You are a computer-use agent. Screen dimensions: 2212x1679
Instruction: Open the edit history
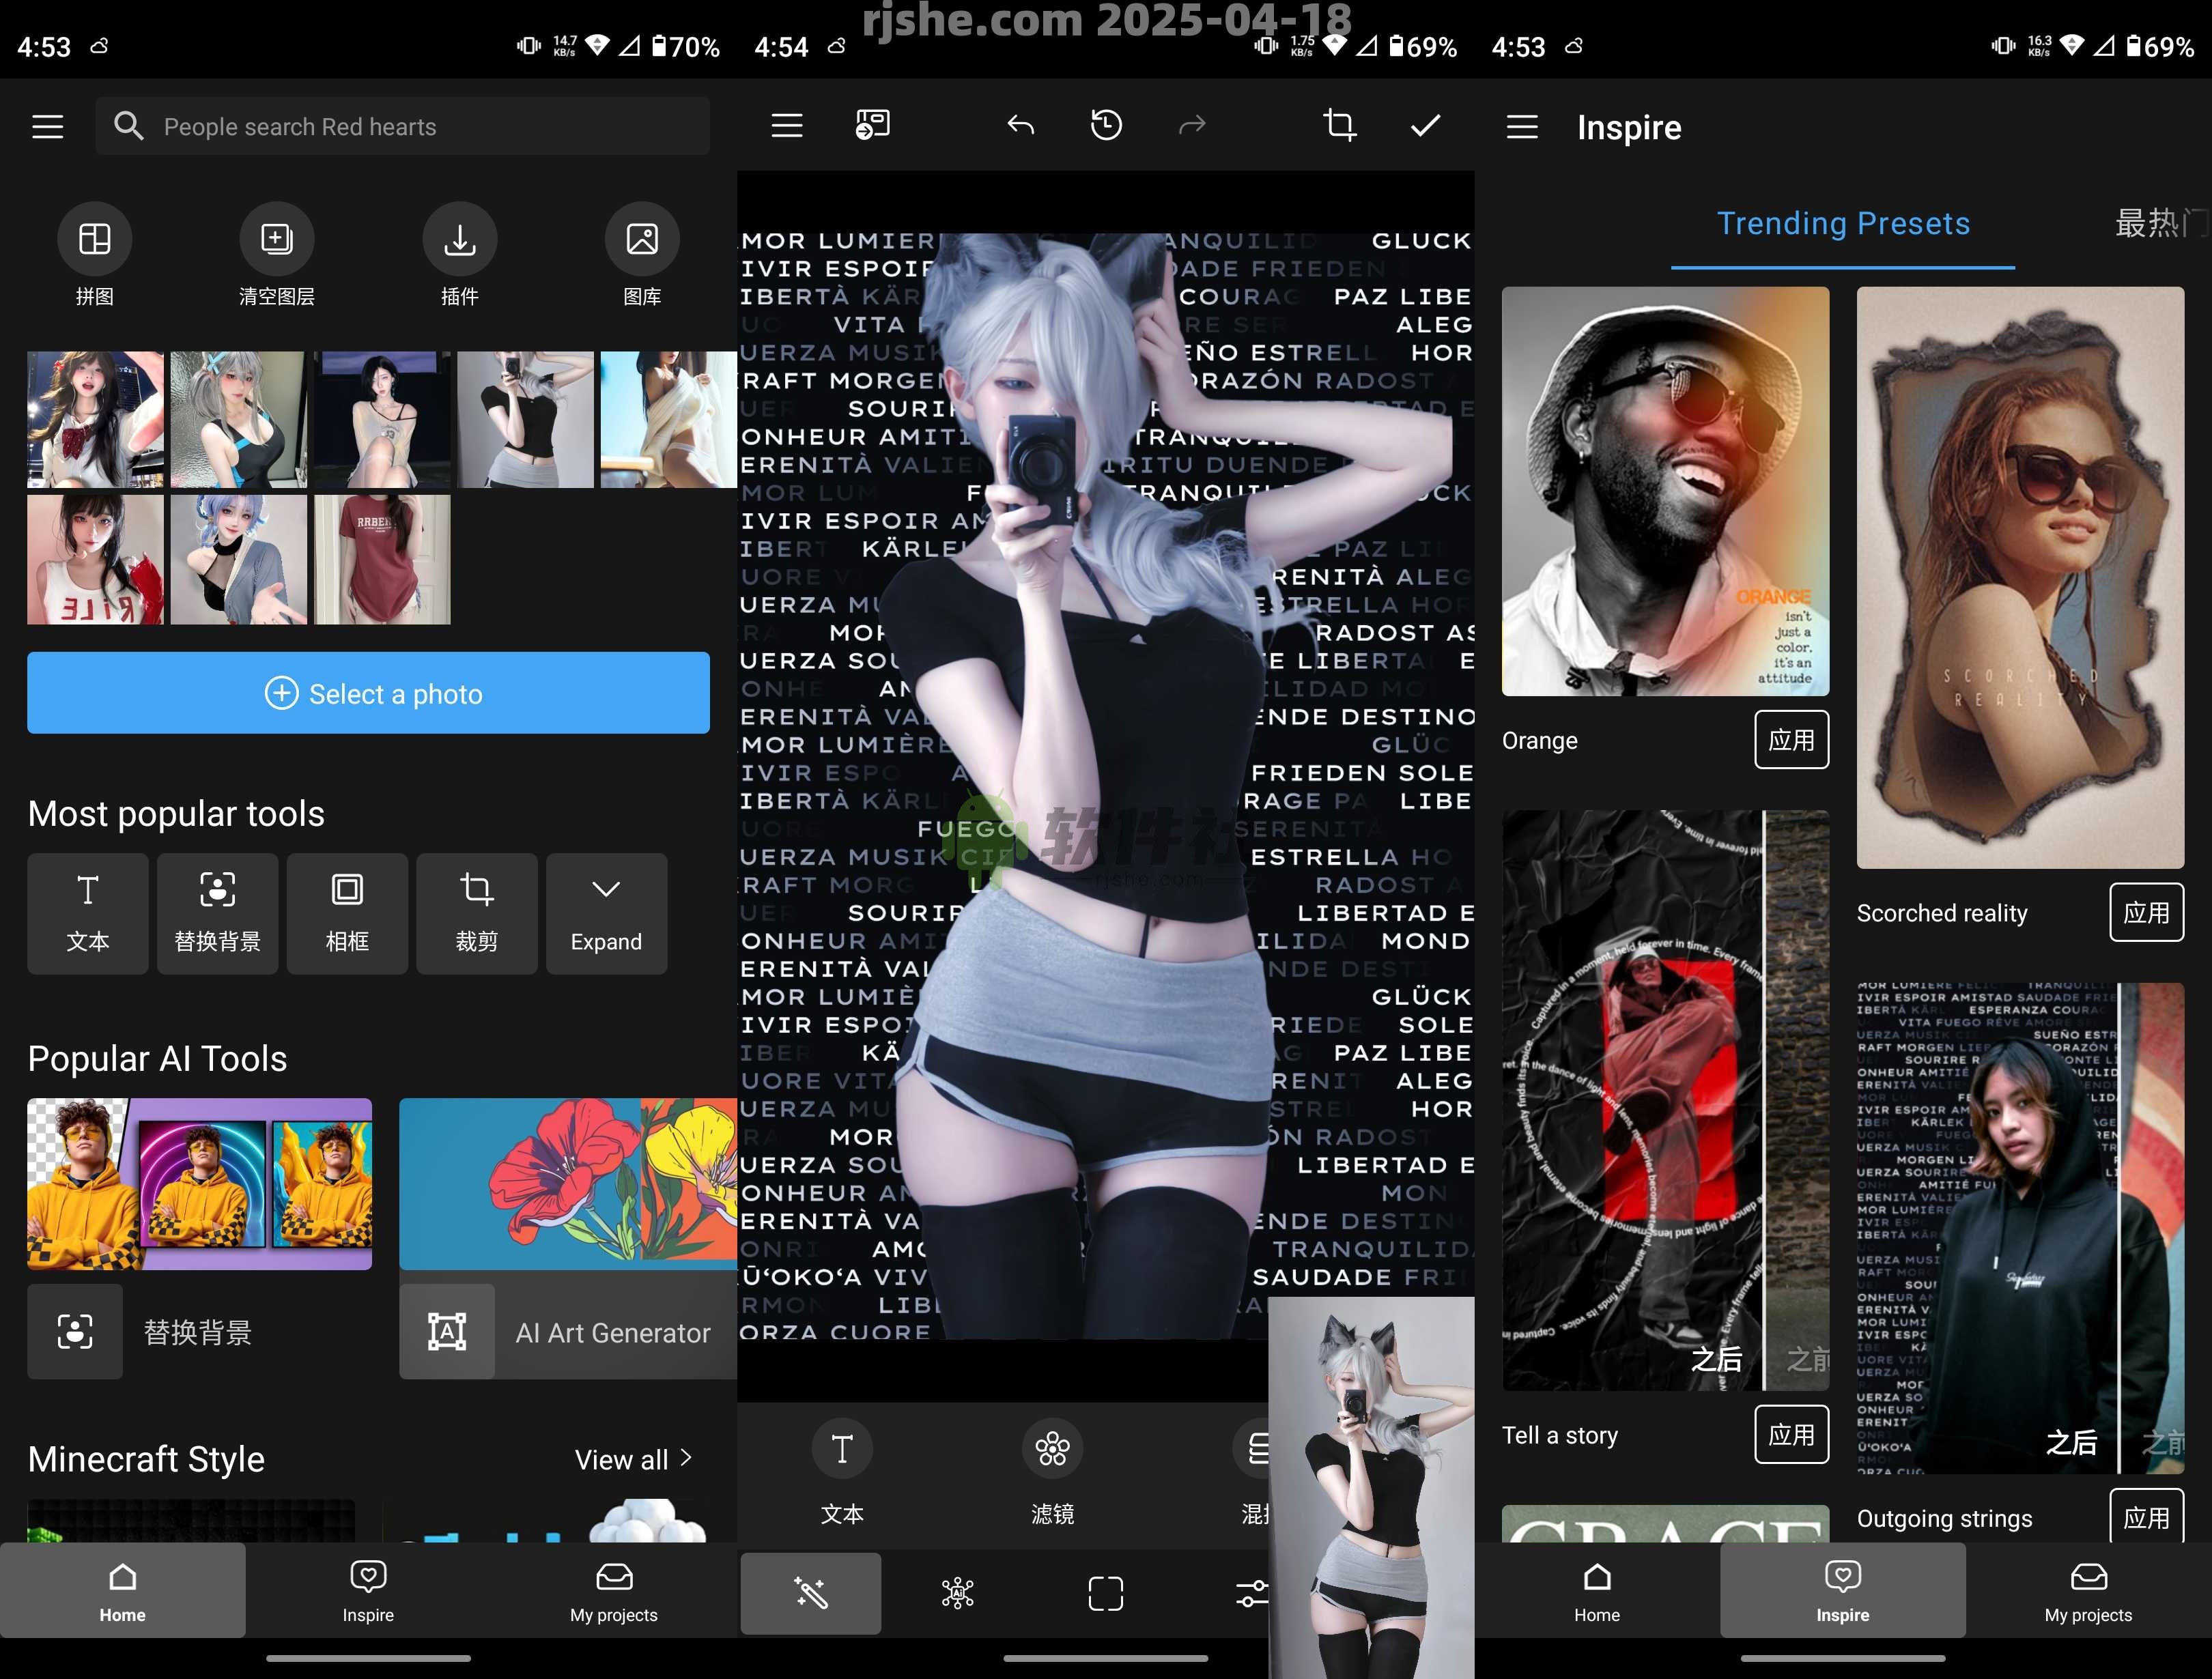[1106, 125]
